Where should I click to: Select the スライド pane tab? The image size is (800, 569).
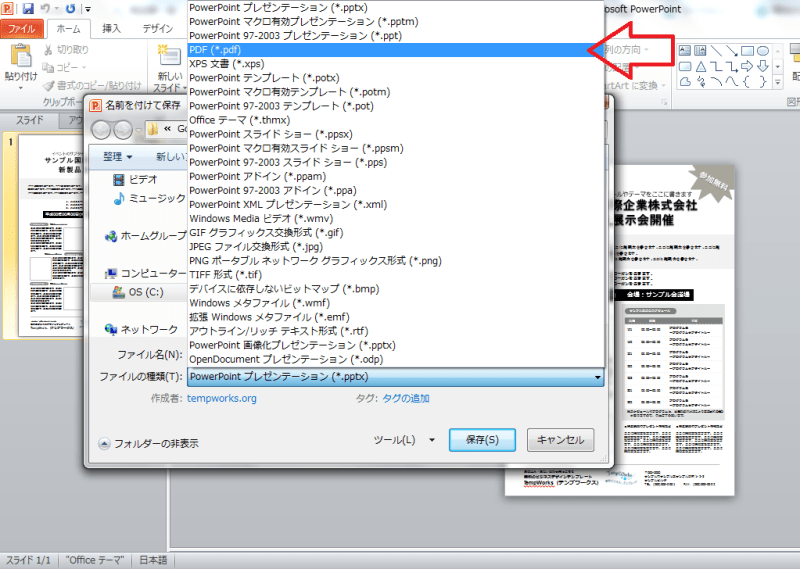pyautogui.click(x=30, y=120)
